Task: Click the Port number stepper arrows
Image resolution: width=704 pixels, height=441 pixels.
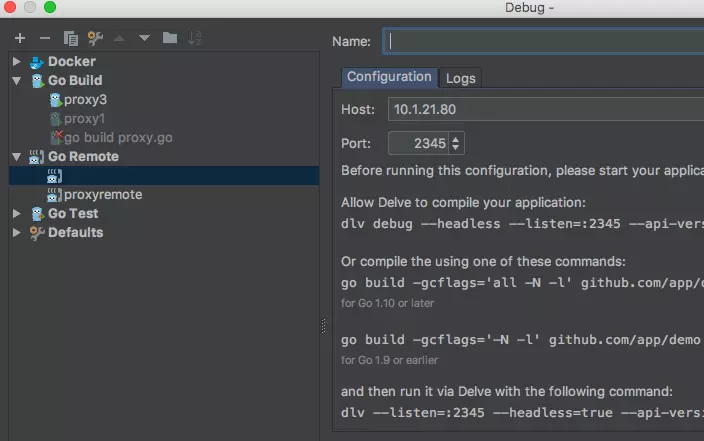Action: 457,143
